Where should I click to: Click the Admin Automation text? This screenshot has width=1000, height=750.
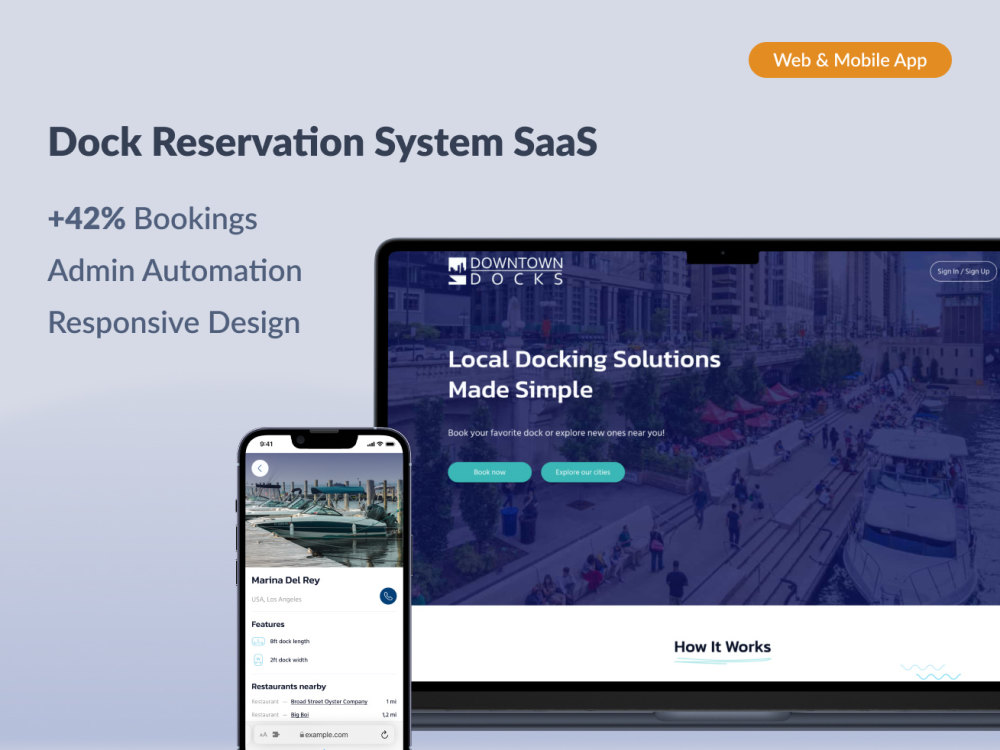(x=175, y=270)
